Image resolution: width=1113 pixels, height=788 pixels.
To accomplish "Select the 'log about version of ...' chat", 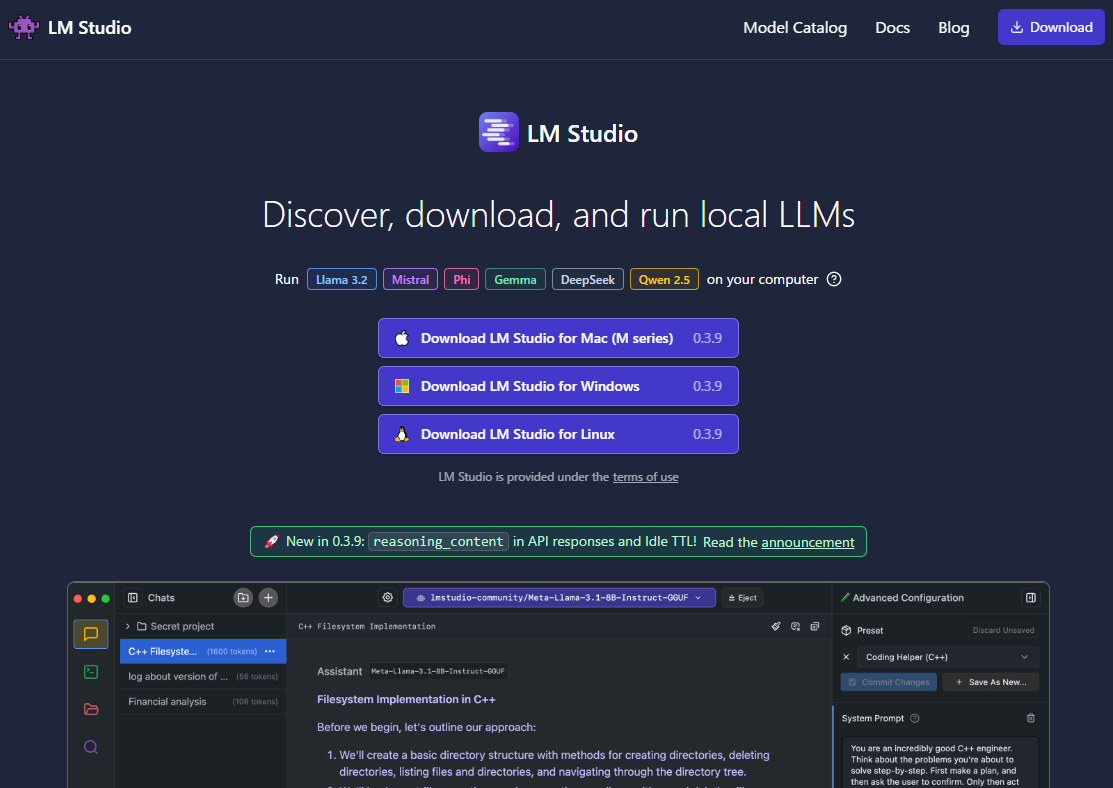I will [x=203, y=677].
